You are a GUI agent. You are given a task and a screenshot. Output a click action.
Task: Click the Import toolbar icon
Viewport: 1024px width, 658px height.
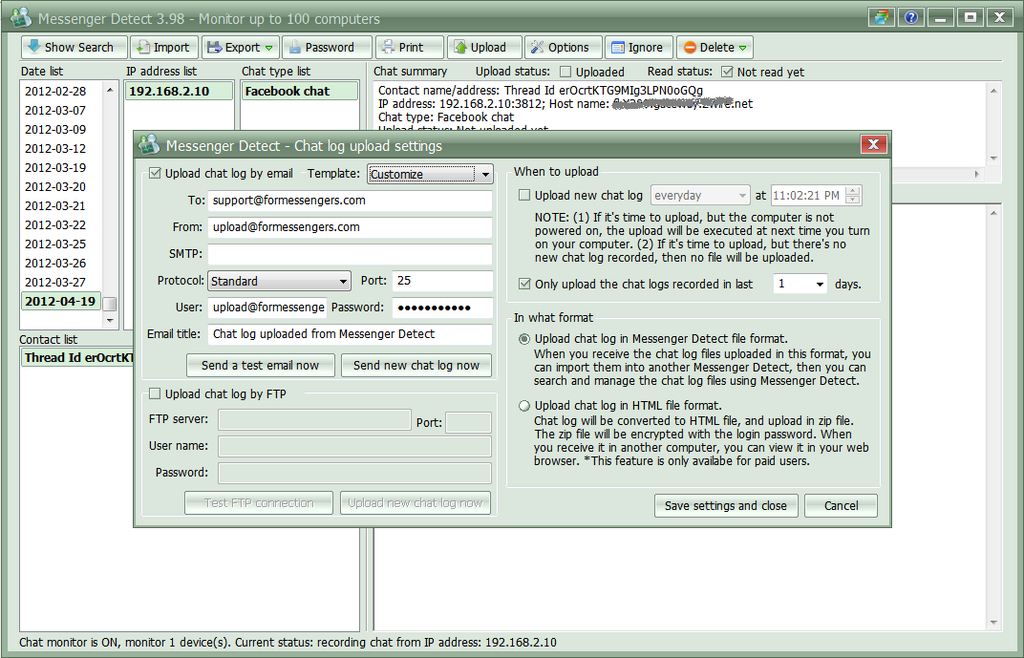coord(162,46)
